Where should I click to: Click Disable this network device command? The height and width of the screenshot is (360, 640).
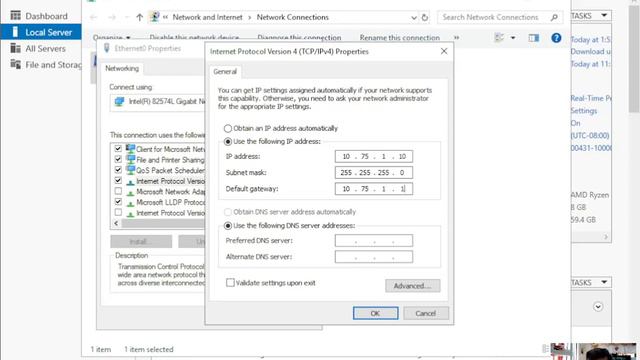tap(194, 38)
